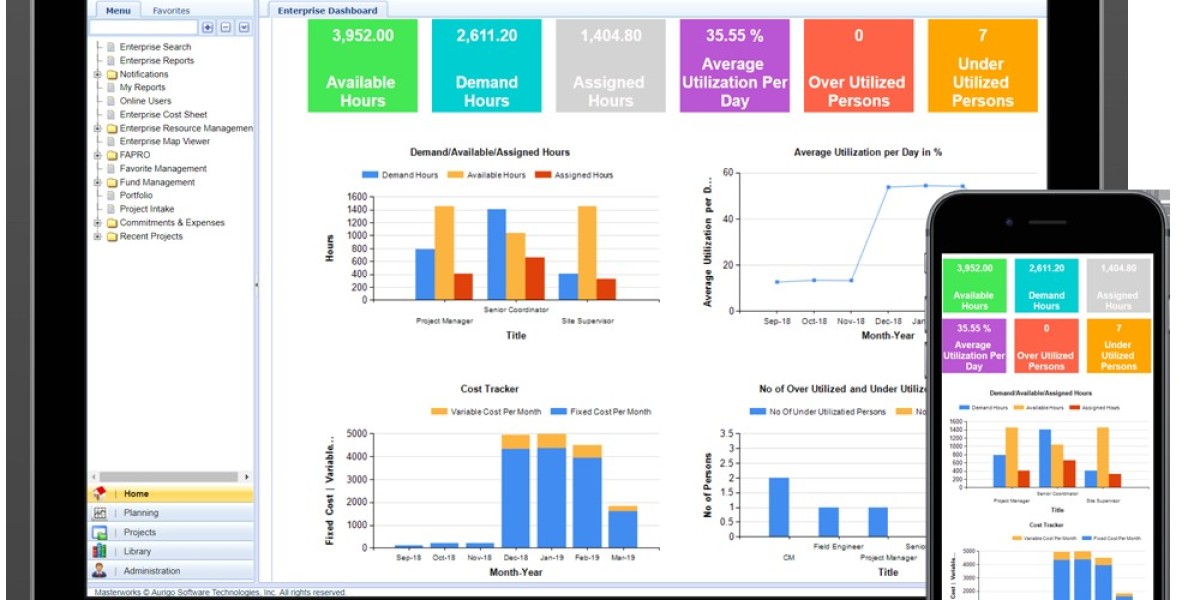Click the FAPRO folder icon
The image size is (1200, 600).
pyautogui.click(x=112, y=155)
